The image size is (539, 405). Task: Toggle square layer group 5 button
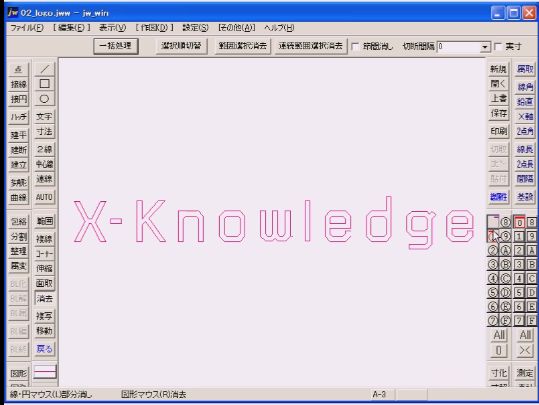coord(519,293)
